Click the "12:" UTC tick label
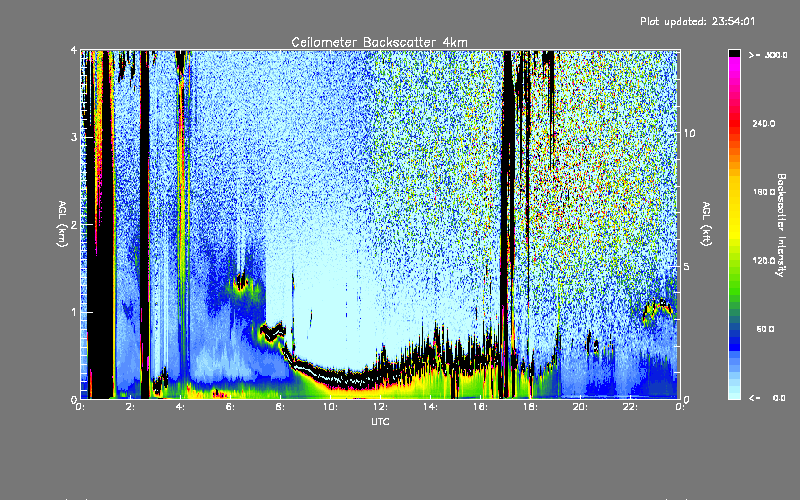Screen dimensions: 800x500 (380, 407)
